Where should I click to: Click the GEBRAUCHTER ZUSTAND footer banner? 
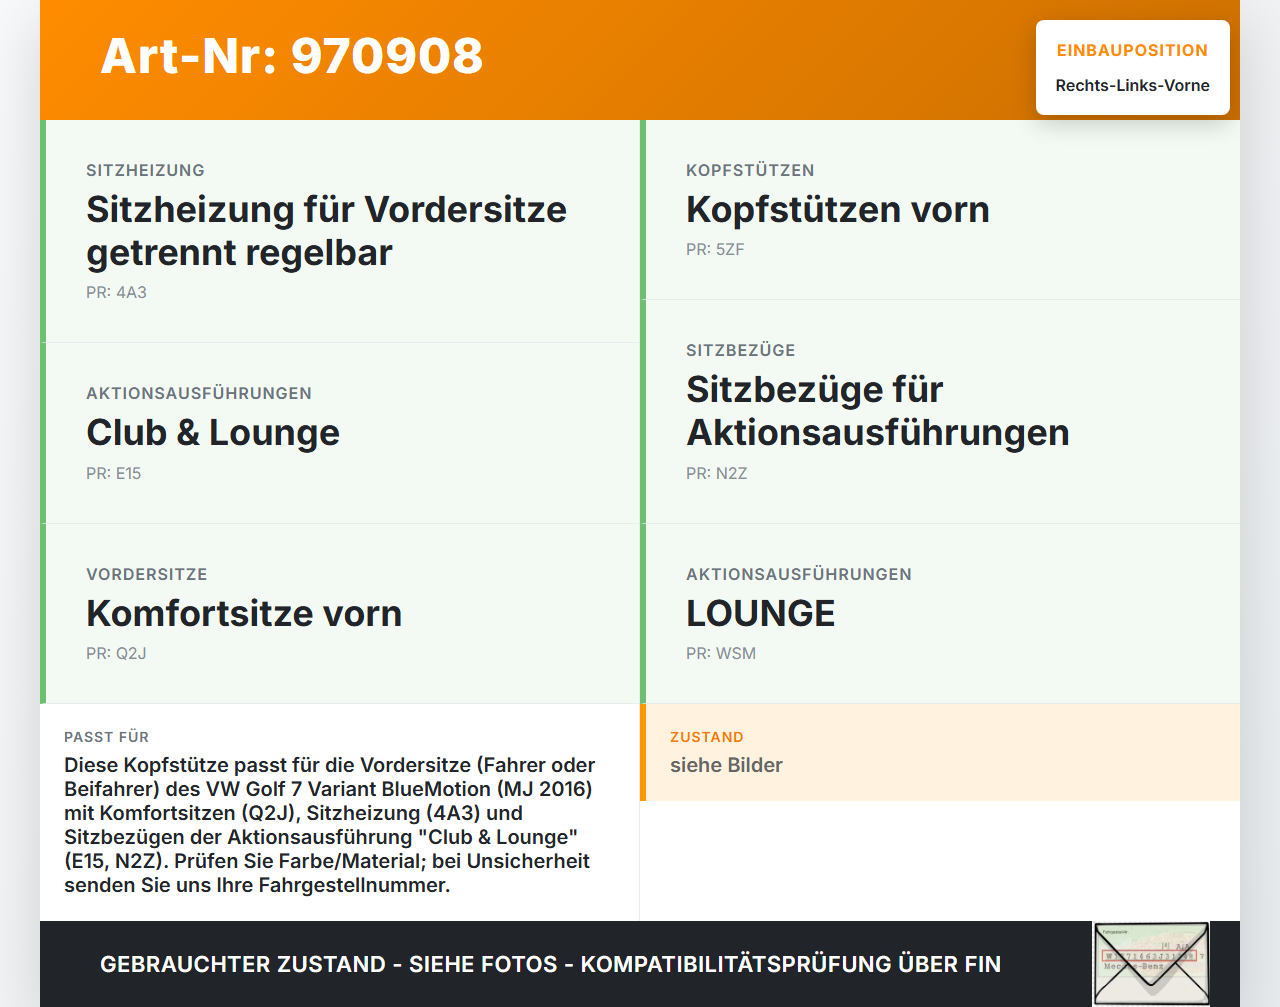click(550, 964)
